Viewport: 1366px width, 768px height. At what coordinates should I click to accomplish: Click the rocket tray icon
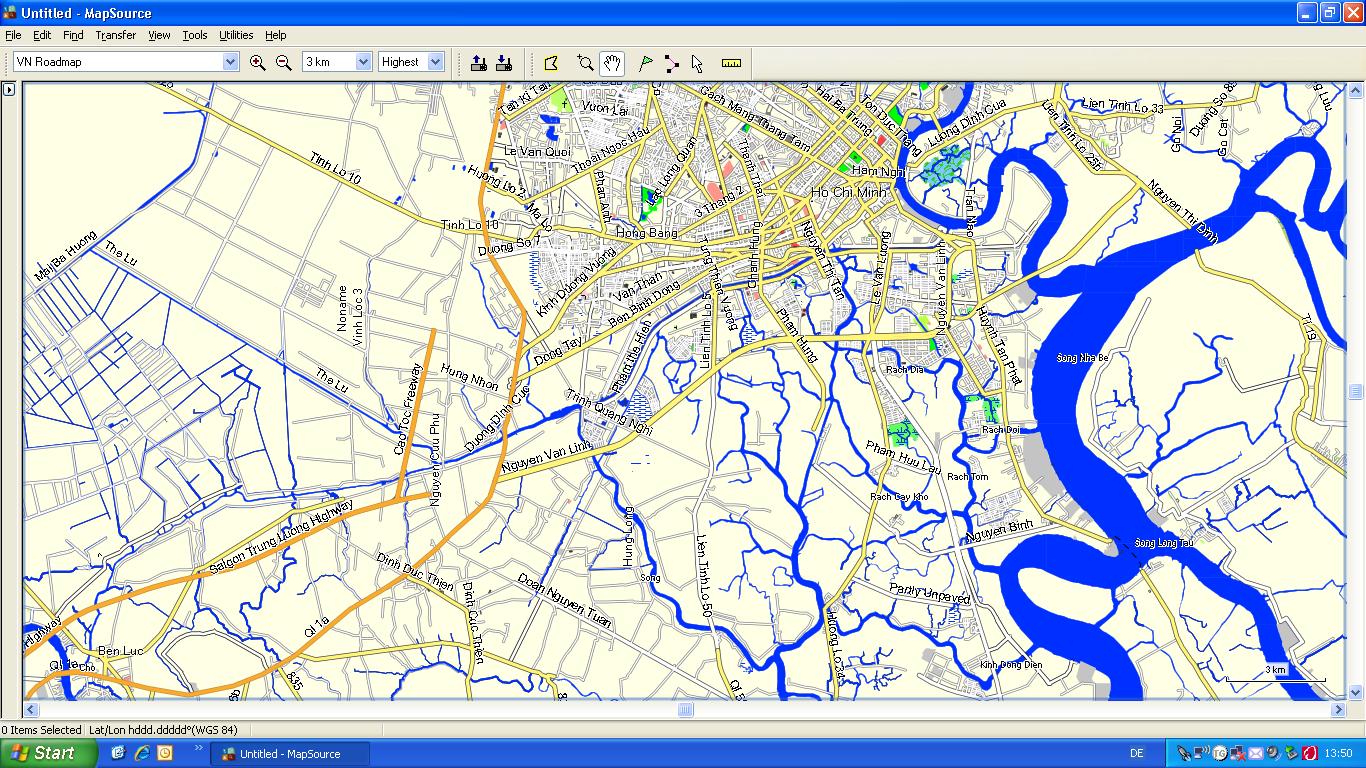click(1185, 753)
